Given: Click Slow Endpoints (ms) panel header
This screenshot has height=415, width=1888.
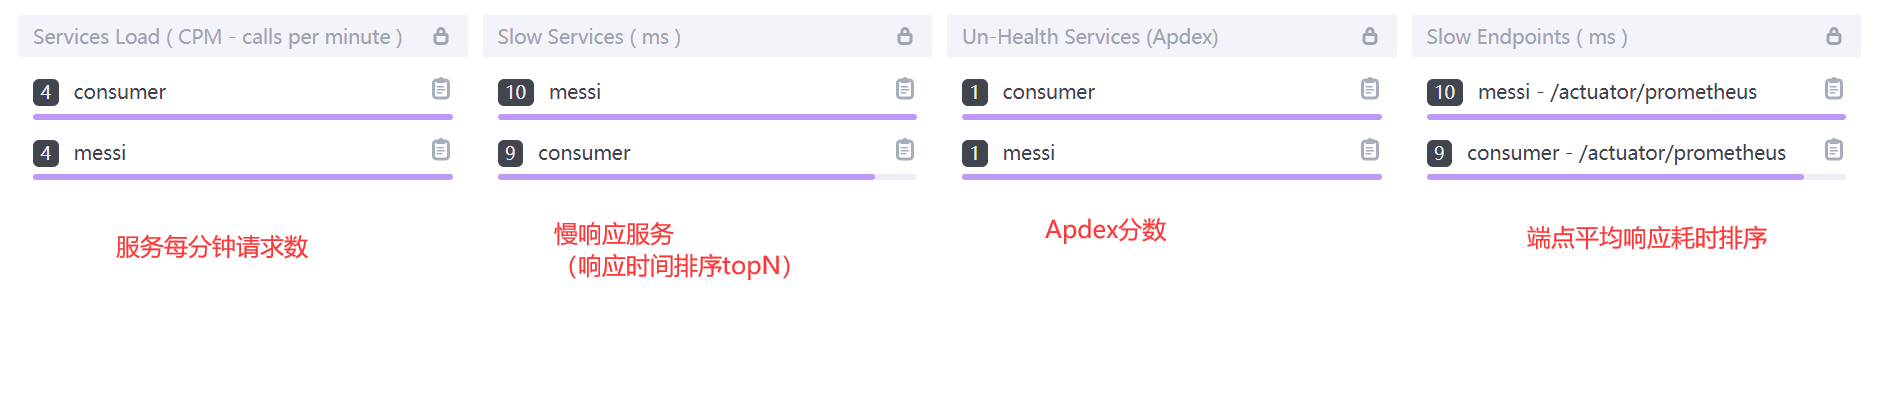Looking at the screenshot, I should pyautogui.click(x=1527, y=37).
